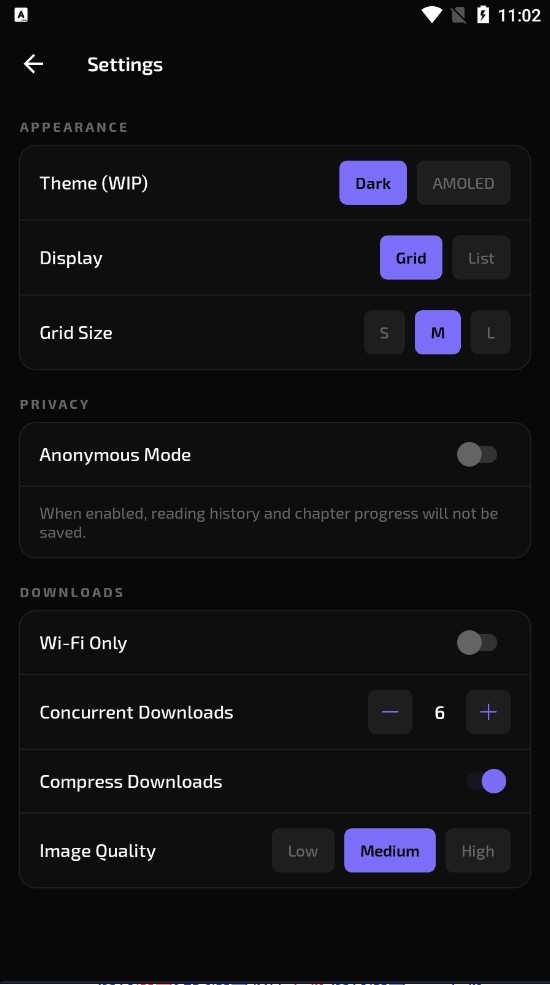Set Grid Size to S
This screenshot has height=985, width=550.
pos(384,332)
